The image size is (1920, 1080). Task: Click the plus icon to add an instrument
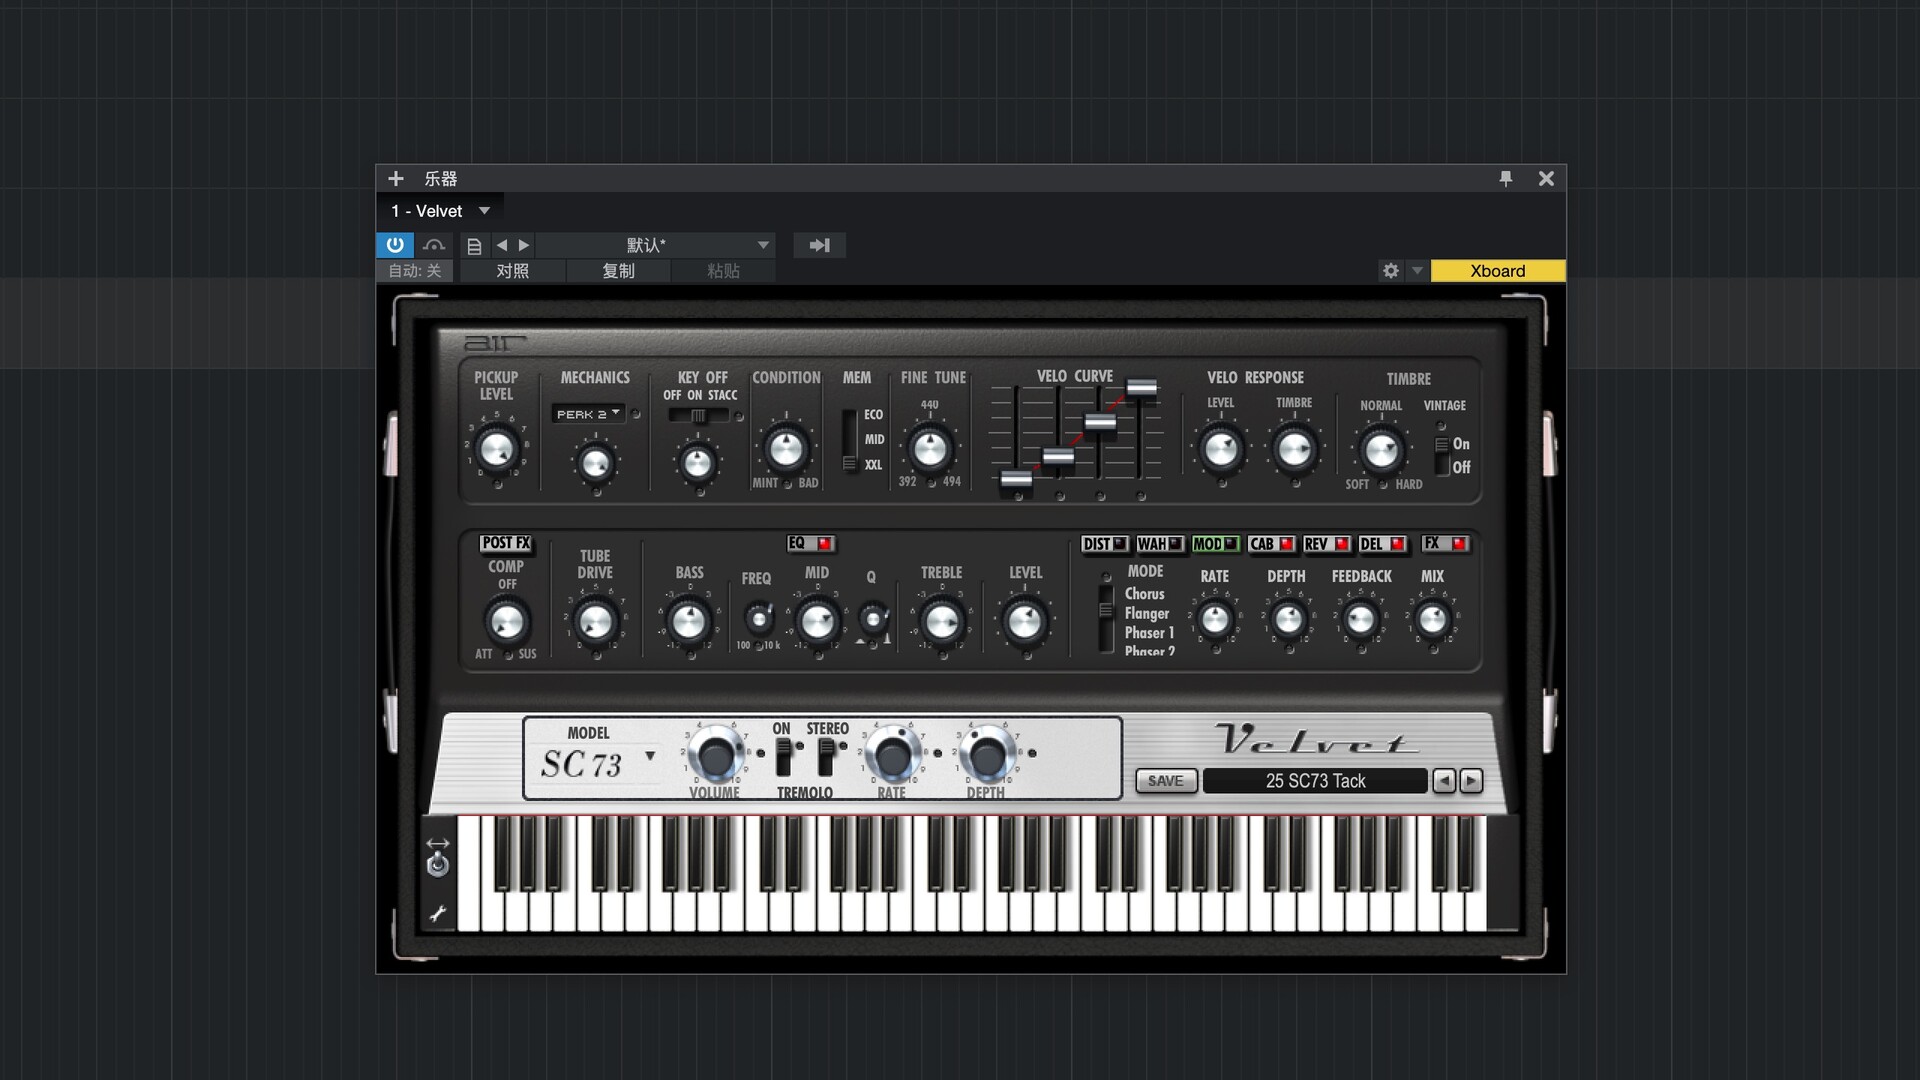[x=396, y=179]
